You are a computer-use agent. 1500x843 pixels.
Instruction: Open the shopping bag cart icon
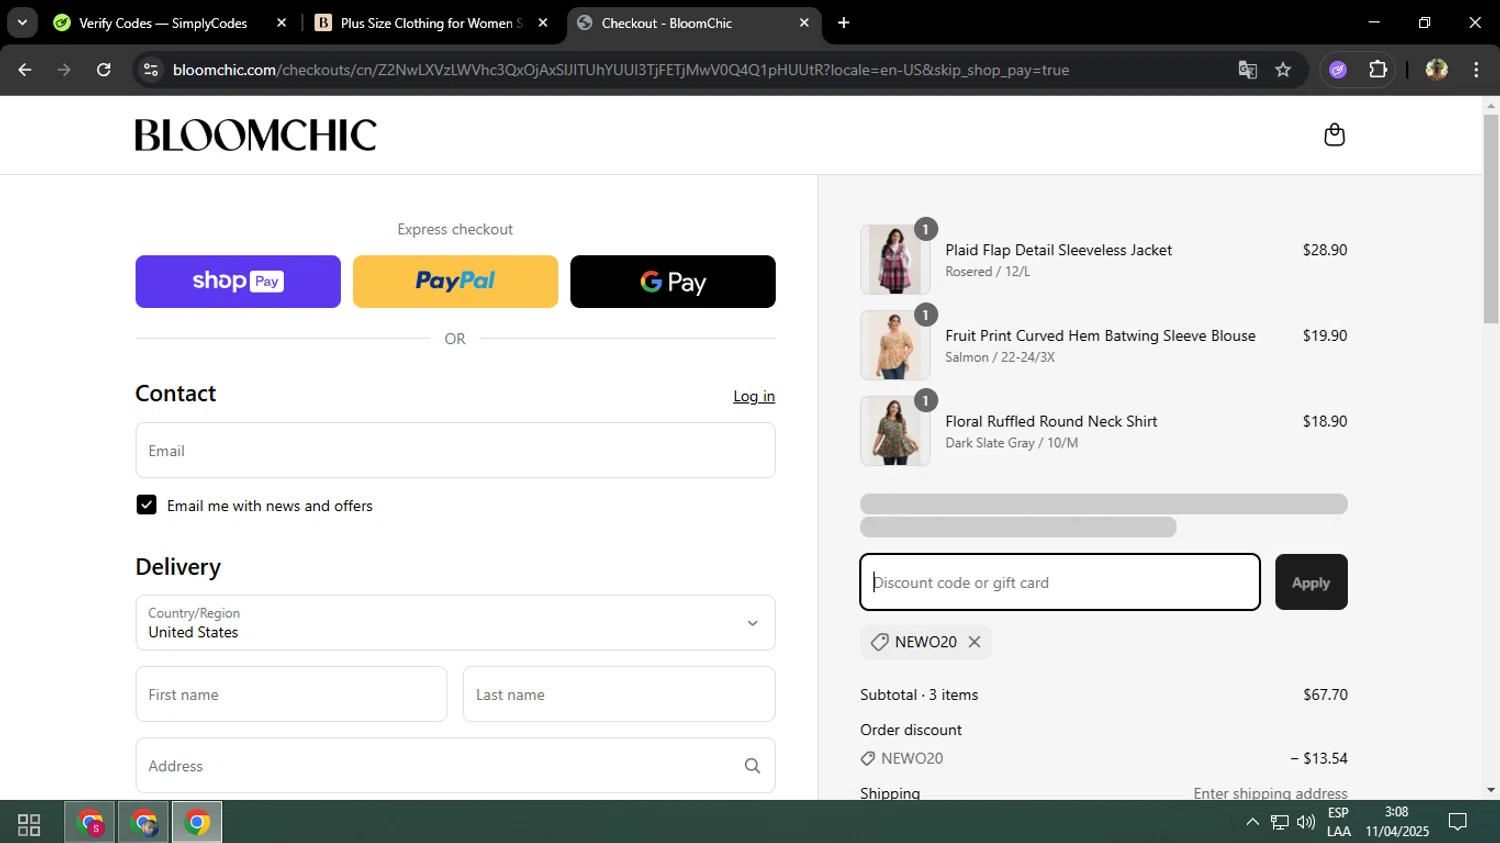[1334, 135]
